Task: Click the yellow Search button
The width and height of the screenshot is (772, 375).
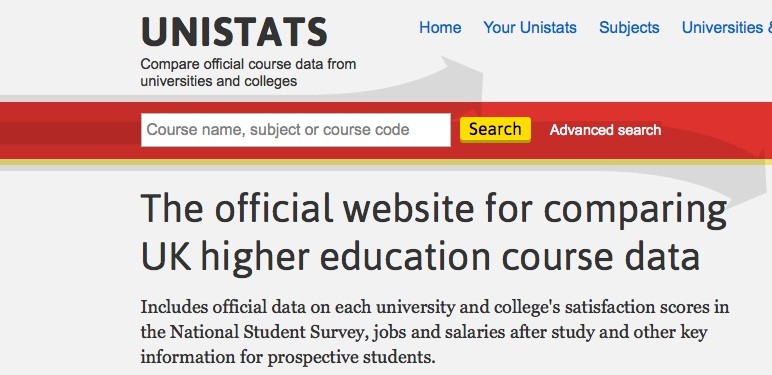Action: click(495, 129)
